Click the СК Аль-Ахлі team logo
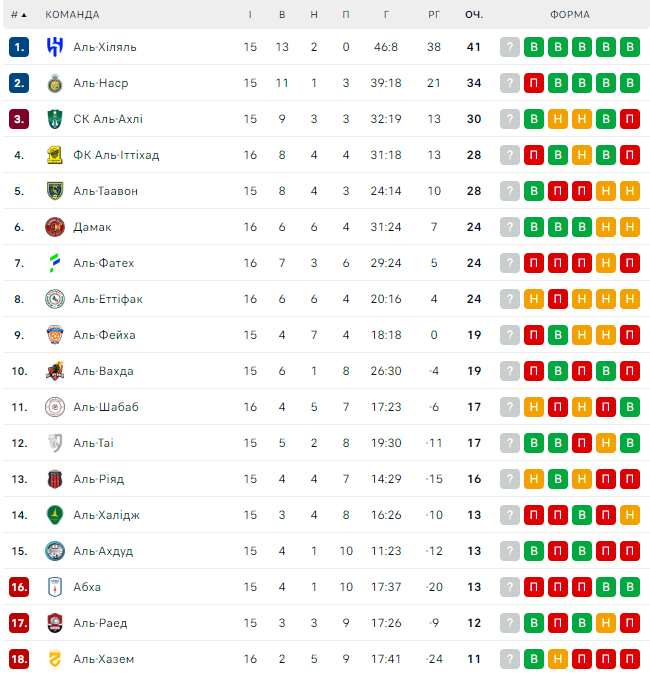Screen dimensions: 650x676 (x=54, y=119)
